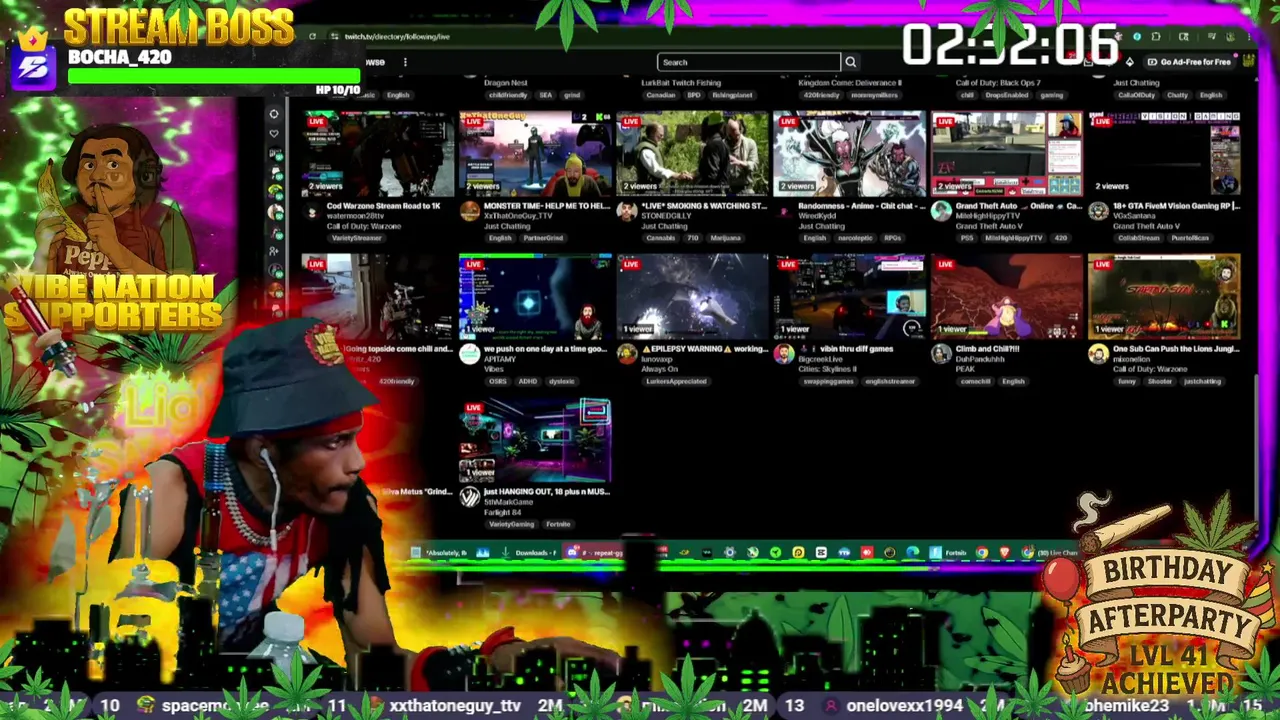Click Farlight 84 game link
This screenshot has width=1280, height=720.
coord(502,513)
